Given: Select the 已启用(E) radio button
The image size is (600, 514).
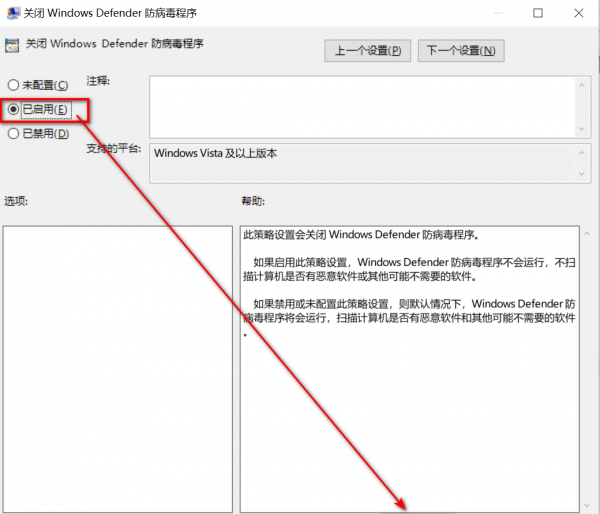Looking at the screenshot, I should (x=13, y=109).
